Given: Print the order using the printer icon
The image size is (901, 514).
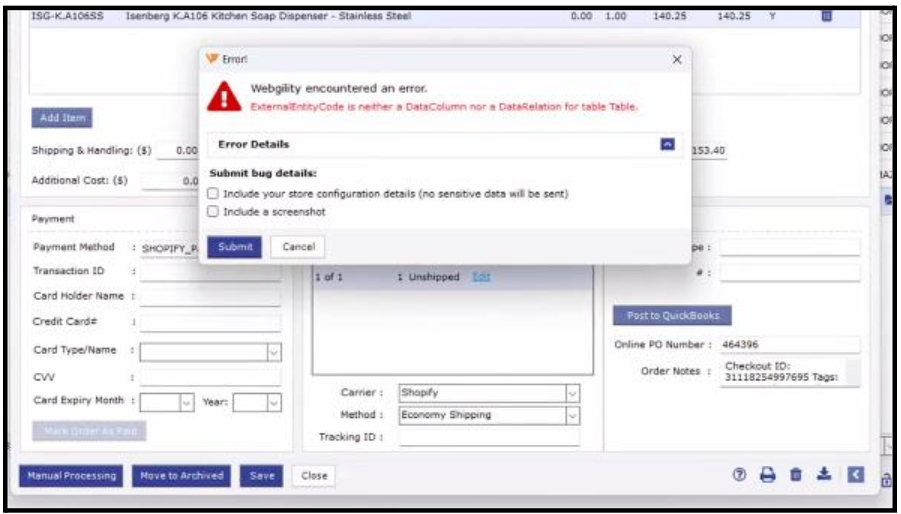Looking at the screenshot, I should tap(768, 475).
